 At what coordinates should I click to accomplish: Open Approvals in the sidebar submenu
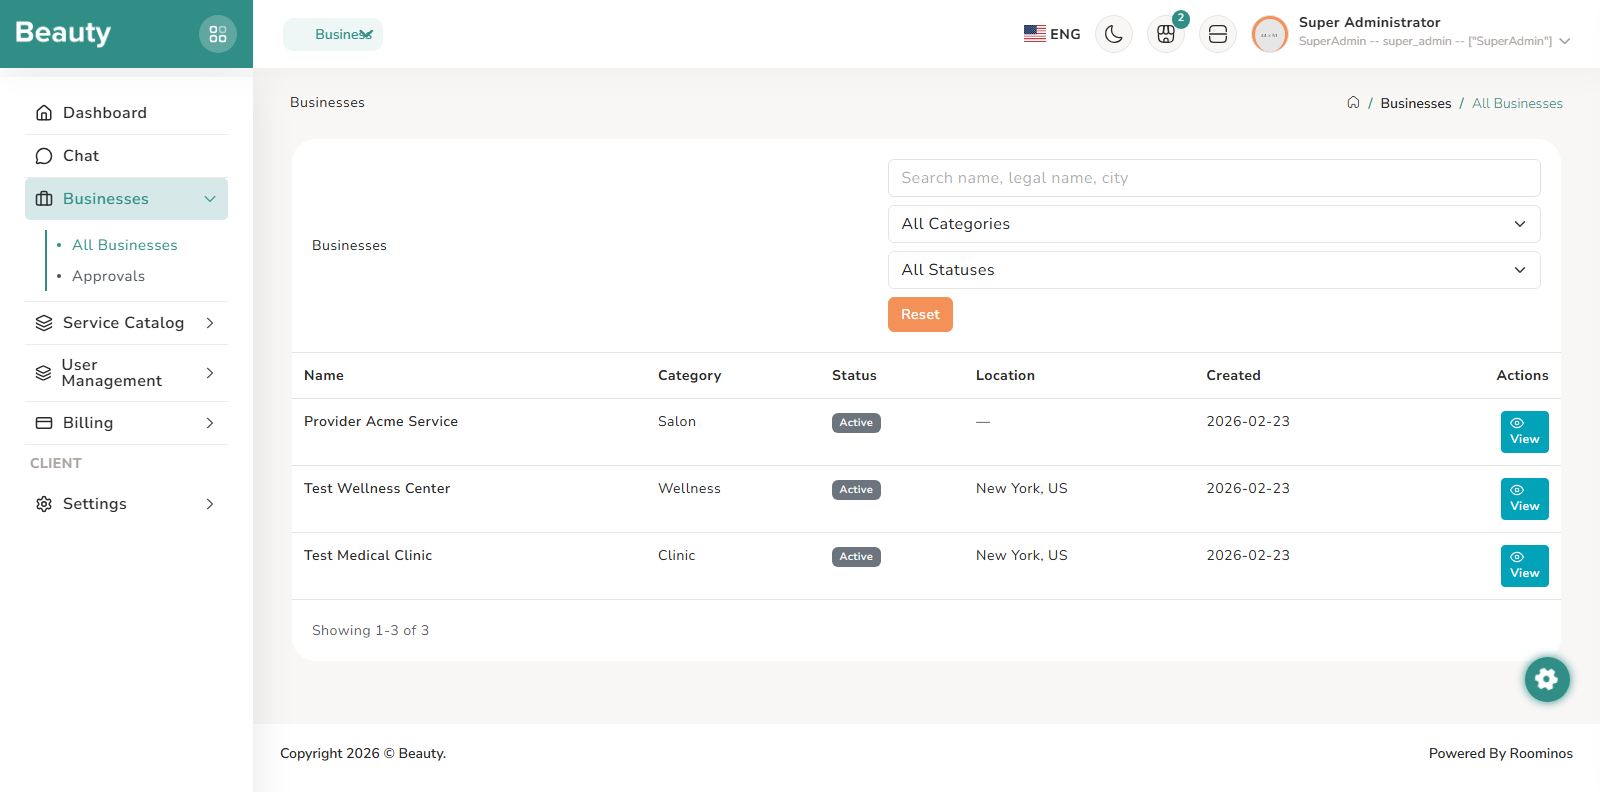click(108, 276)
